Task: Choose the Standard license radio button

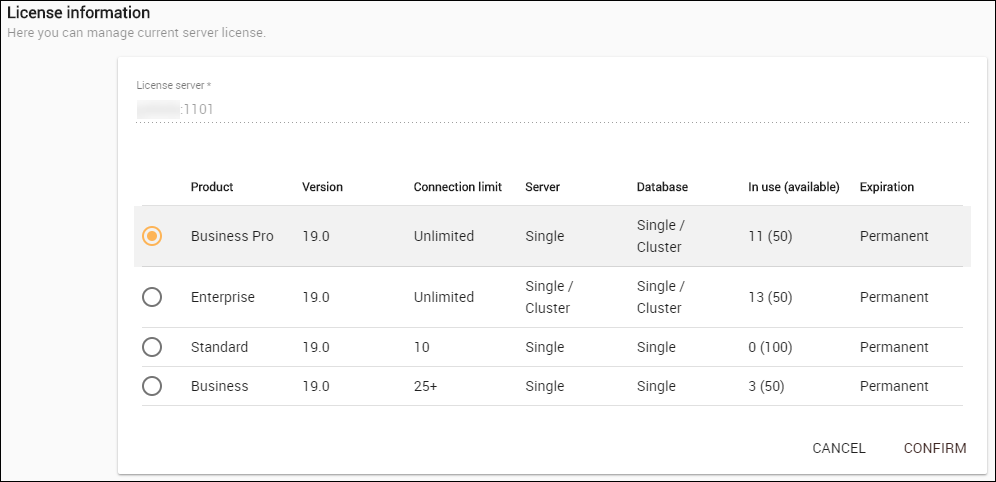Action: click(152, 347)
